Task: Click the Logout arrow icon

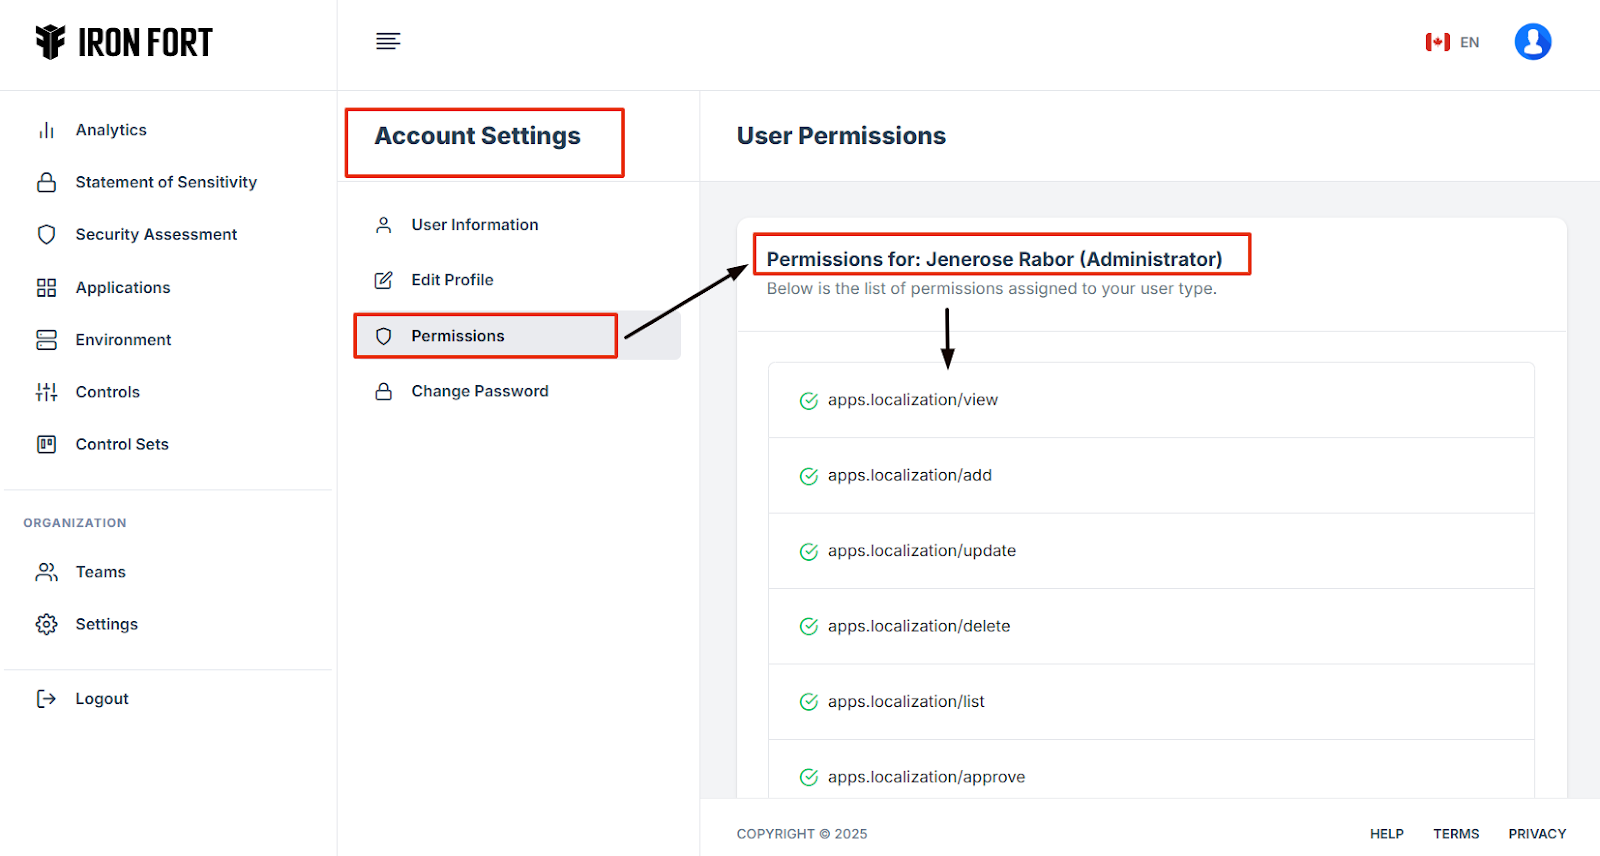Action: (x=46, y=699)
